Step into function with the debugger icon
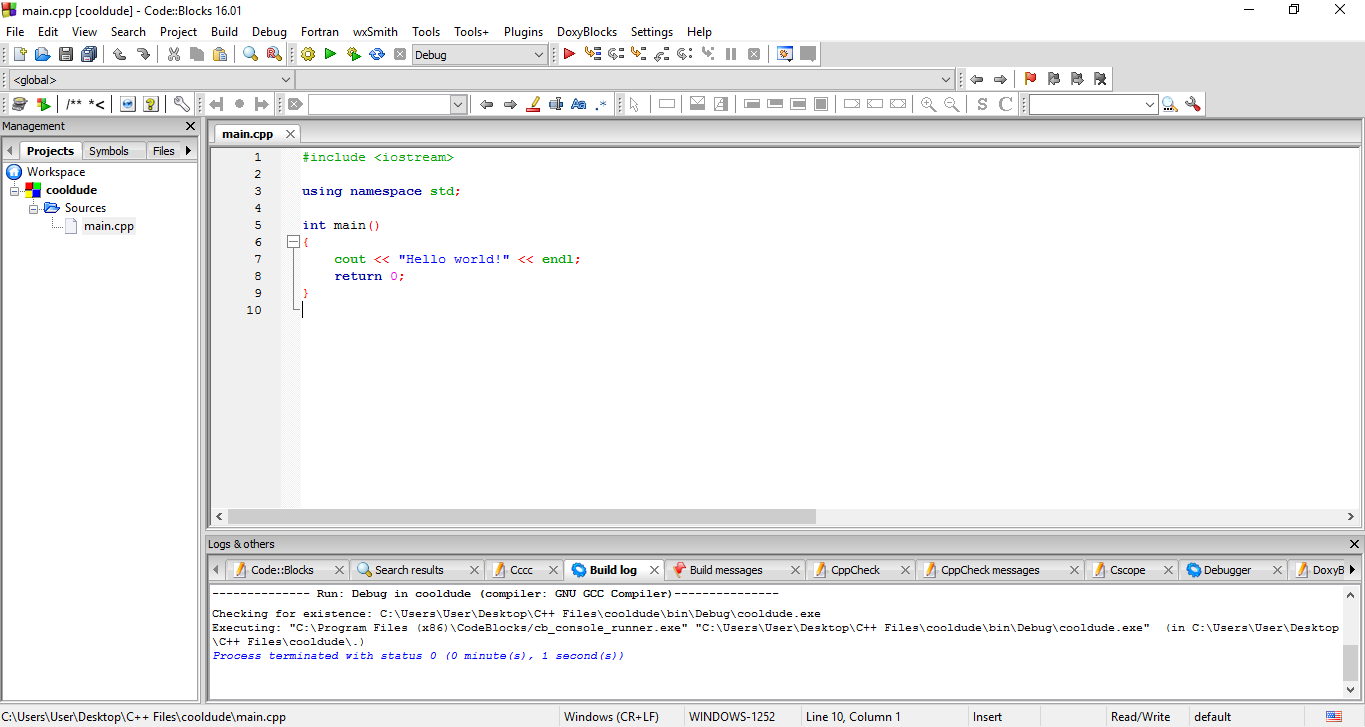This screenshot has width=1365, height=727. (x=639, y=54)
